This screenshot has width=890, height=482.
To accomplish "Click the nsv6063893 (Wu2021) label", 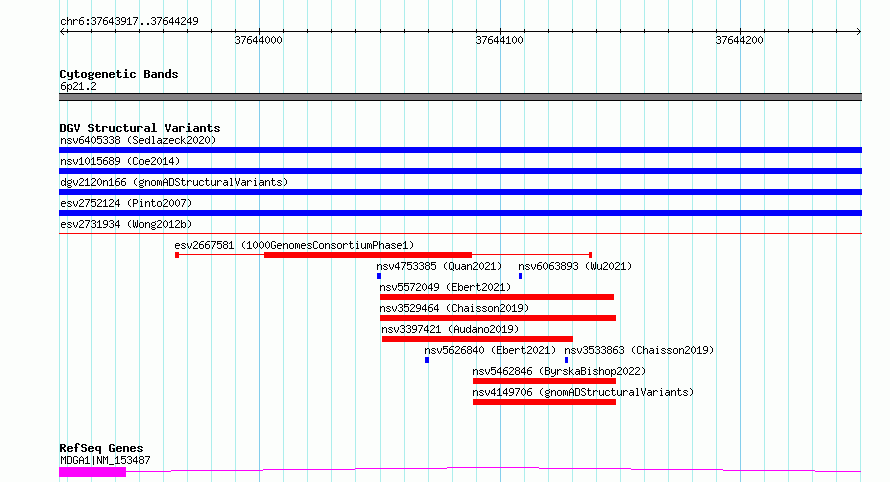I will pos(575,266).
